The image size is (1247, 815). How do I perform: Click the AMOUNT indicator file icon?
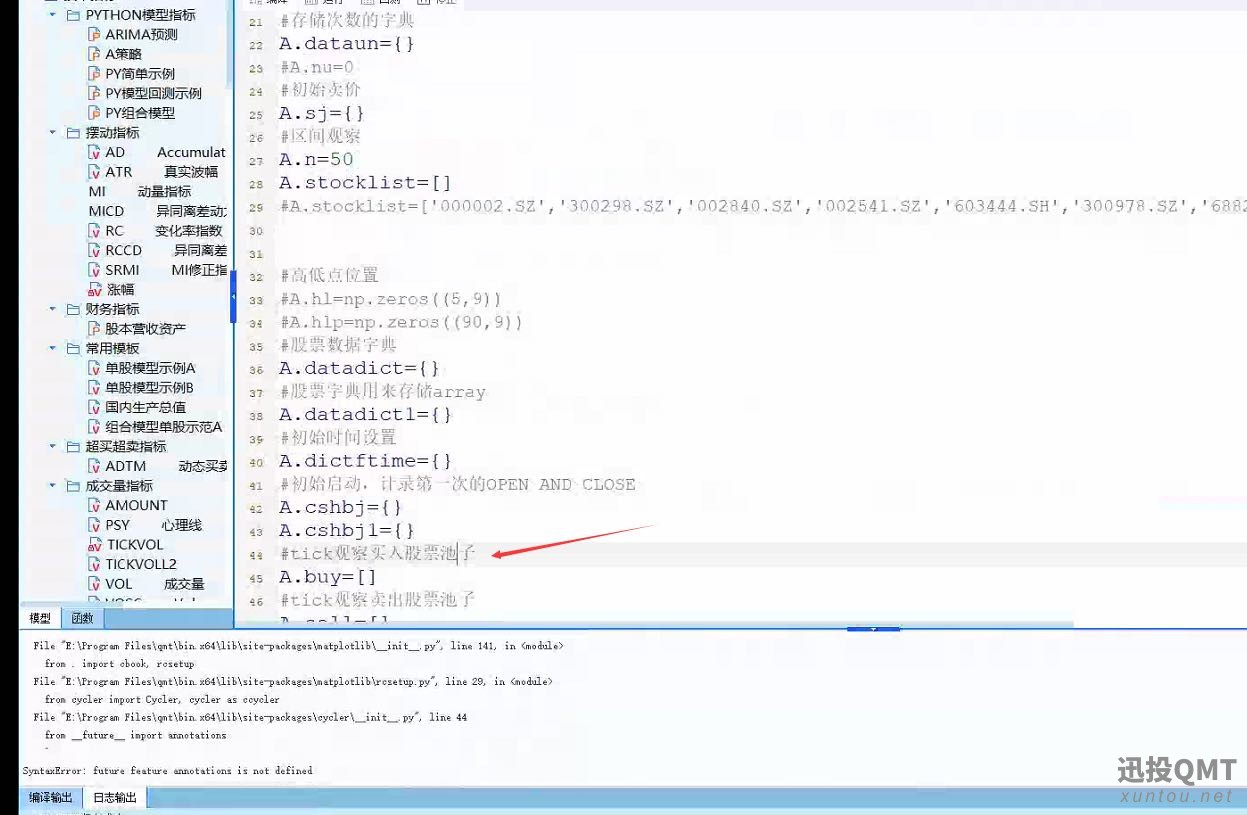pyautogui.click(x=95, y=505)
